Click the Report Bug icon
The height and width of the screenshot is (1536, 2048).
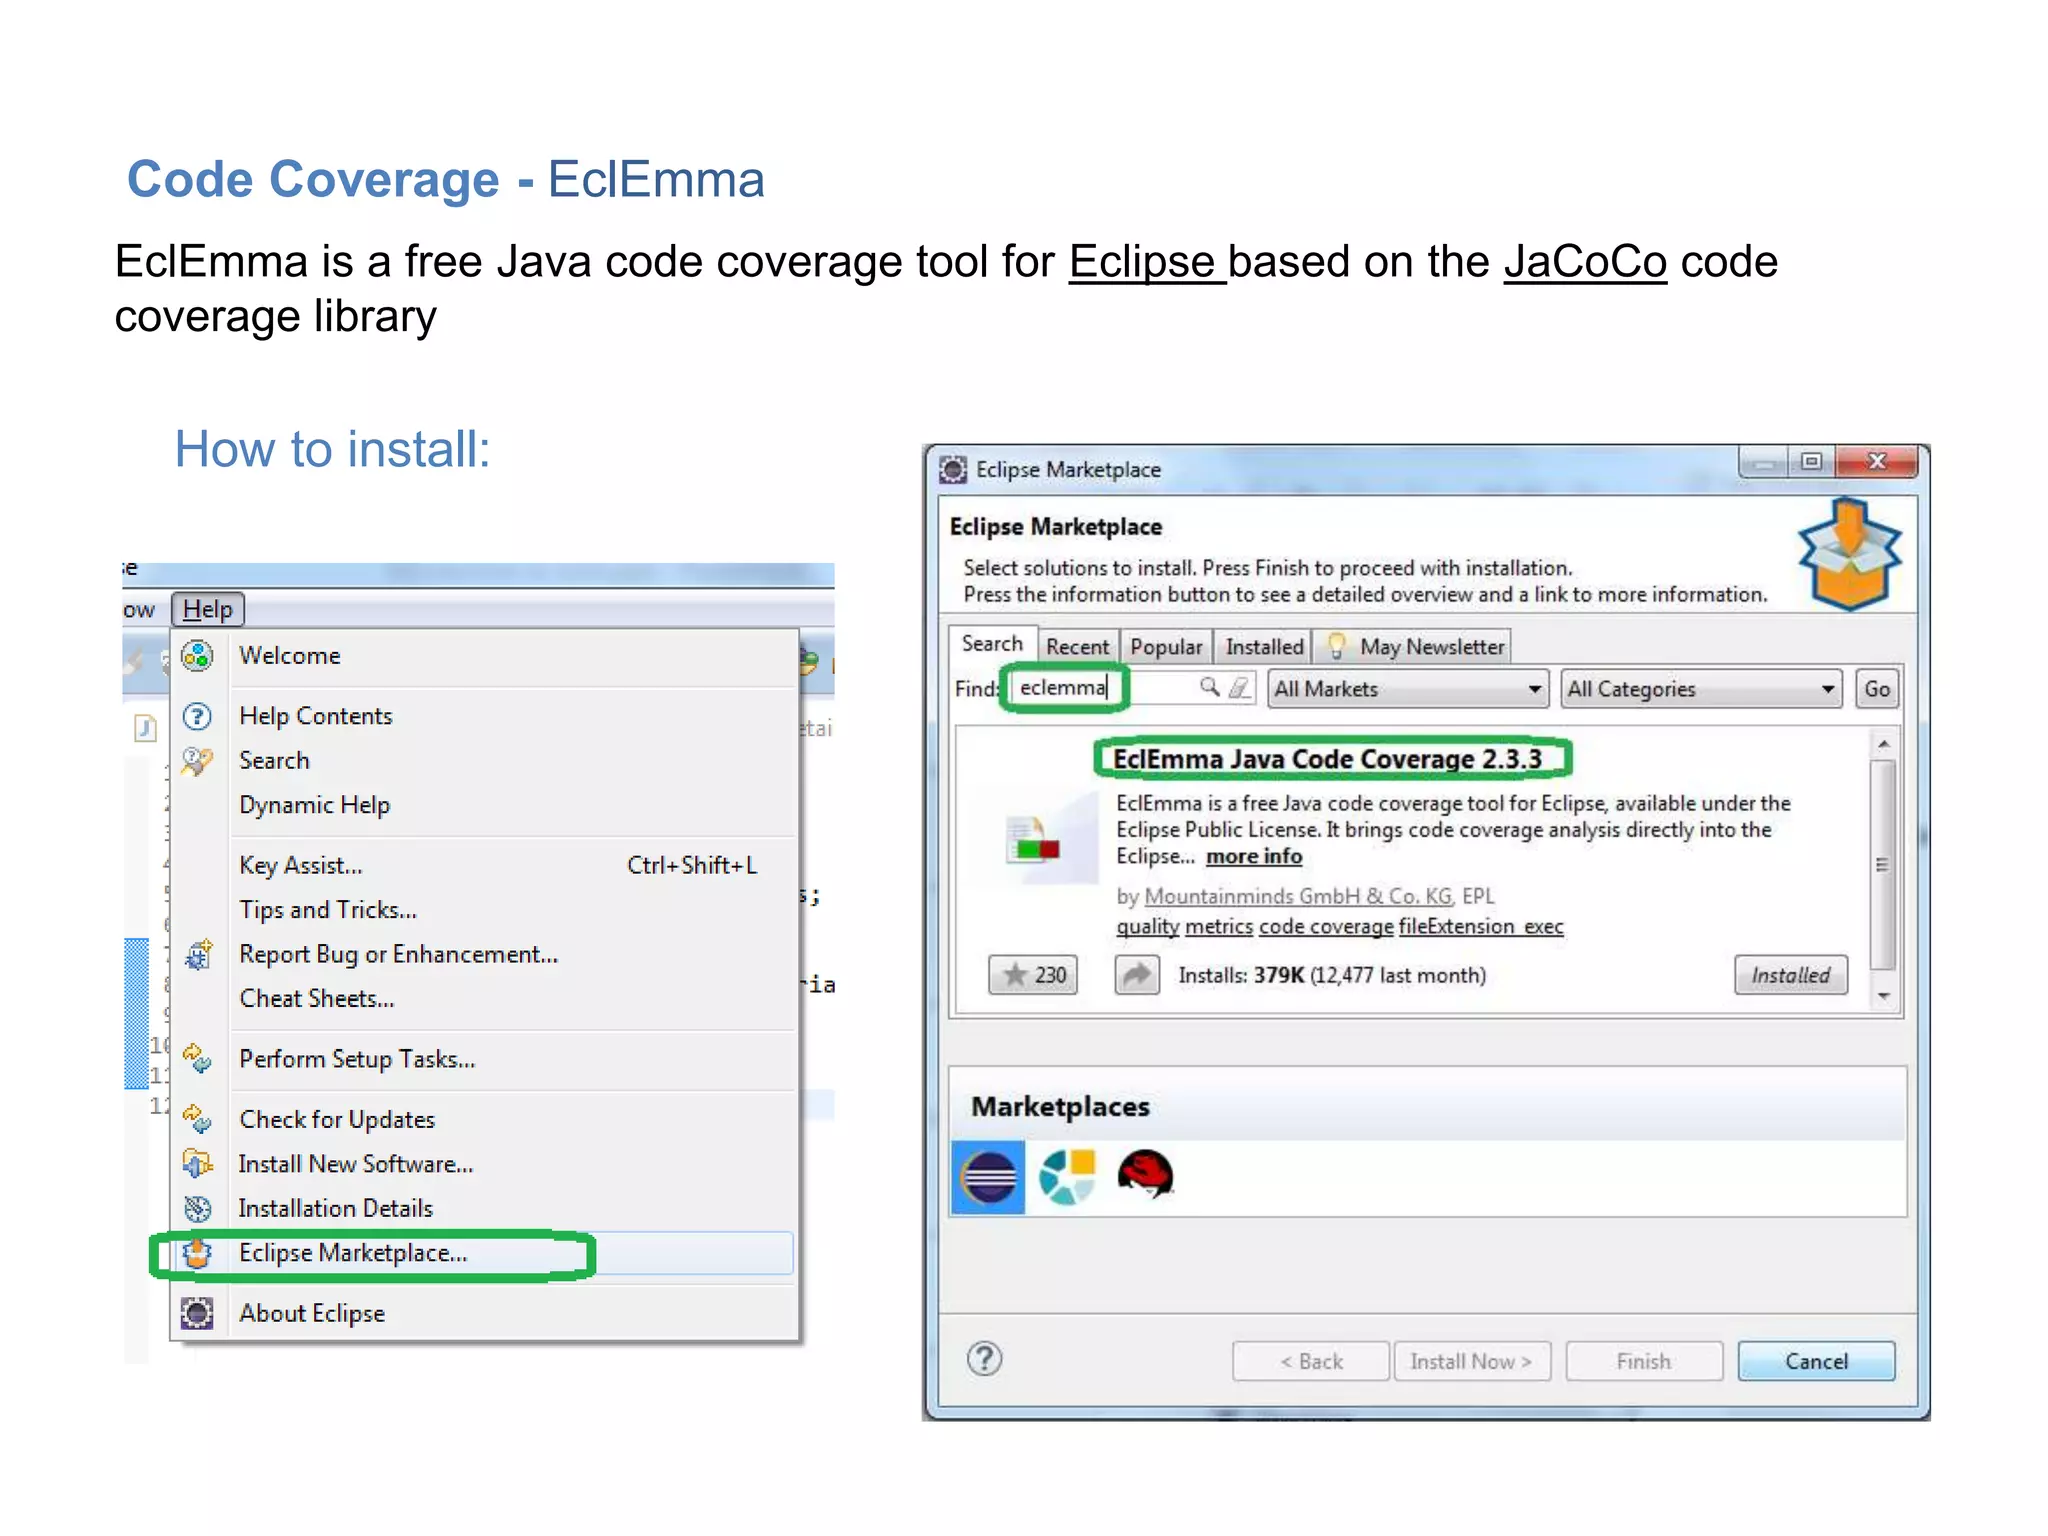pyautogui.click(x=198, y=955)
